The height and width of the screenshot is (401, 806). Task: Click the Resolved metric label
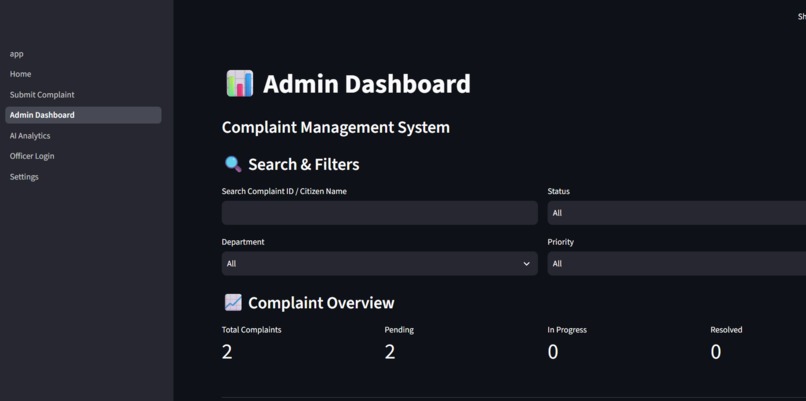pos(726,330)
